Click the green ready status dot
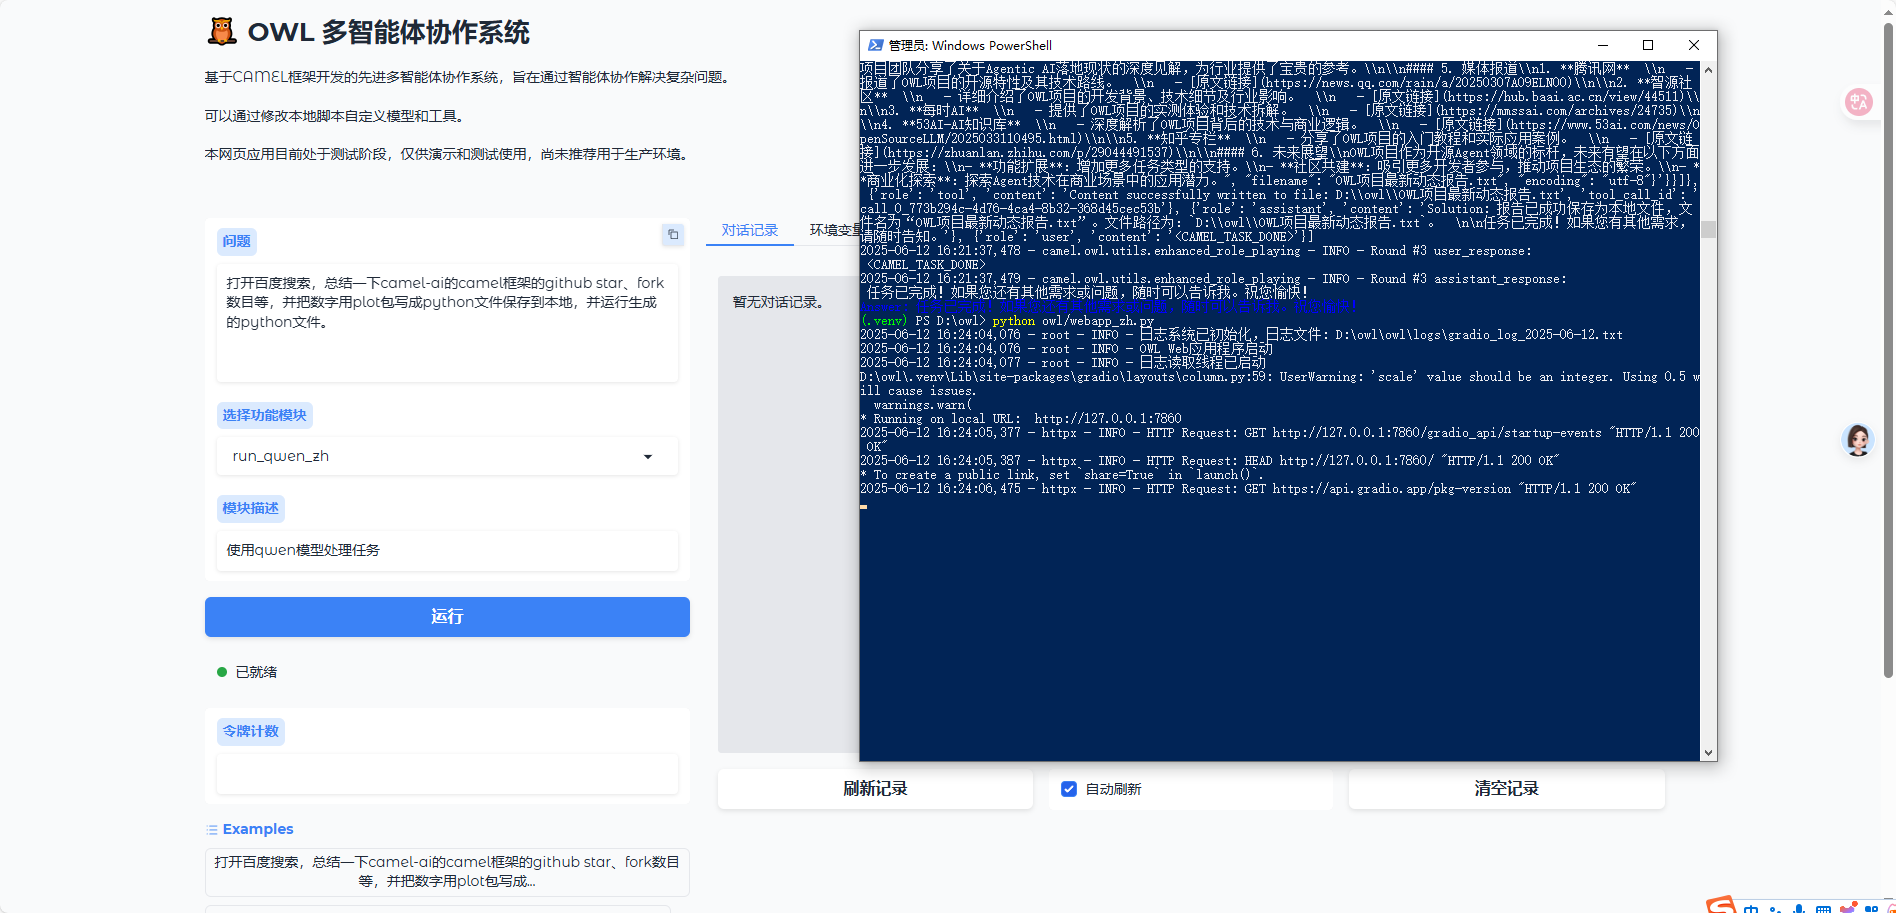 coord(222,672)
